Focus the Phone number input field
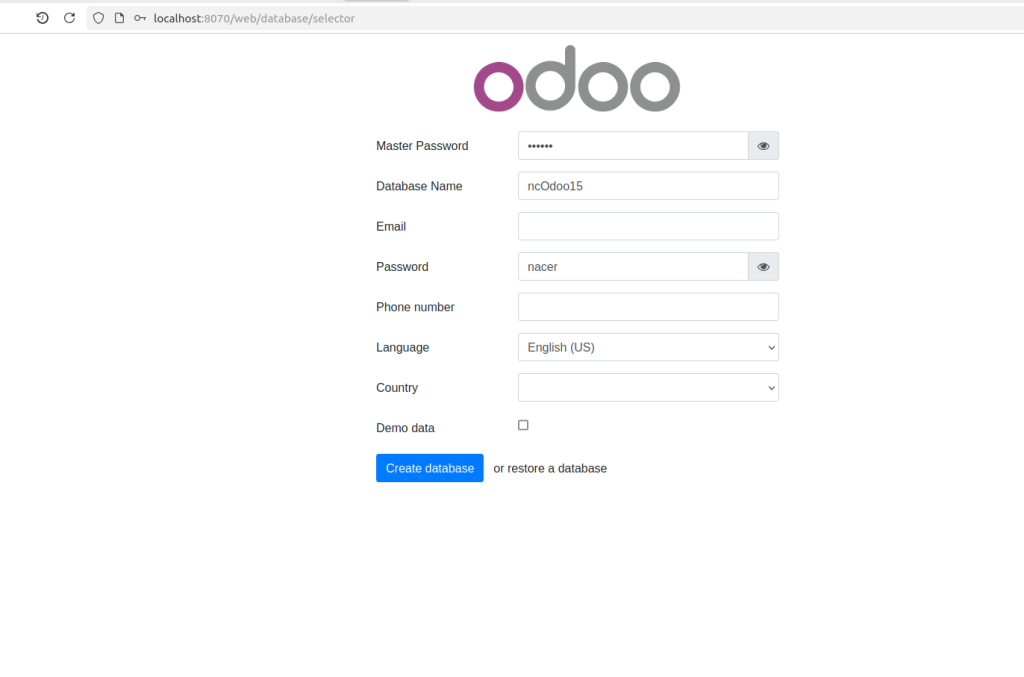 tap(648, 307)
